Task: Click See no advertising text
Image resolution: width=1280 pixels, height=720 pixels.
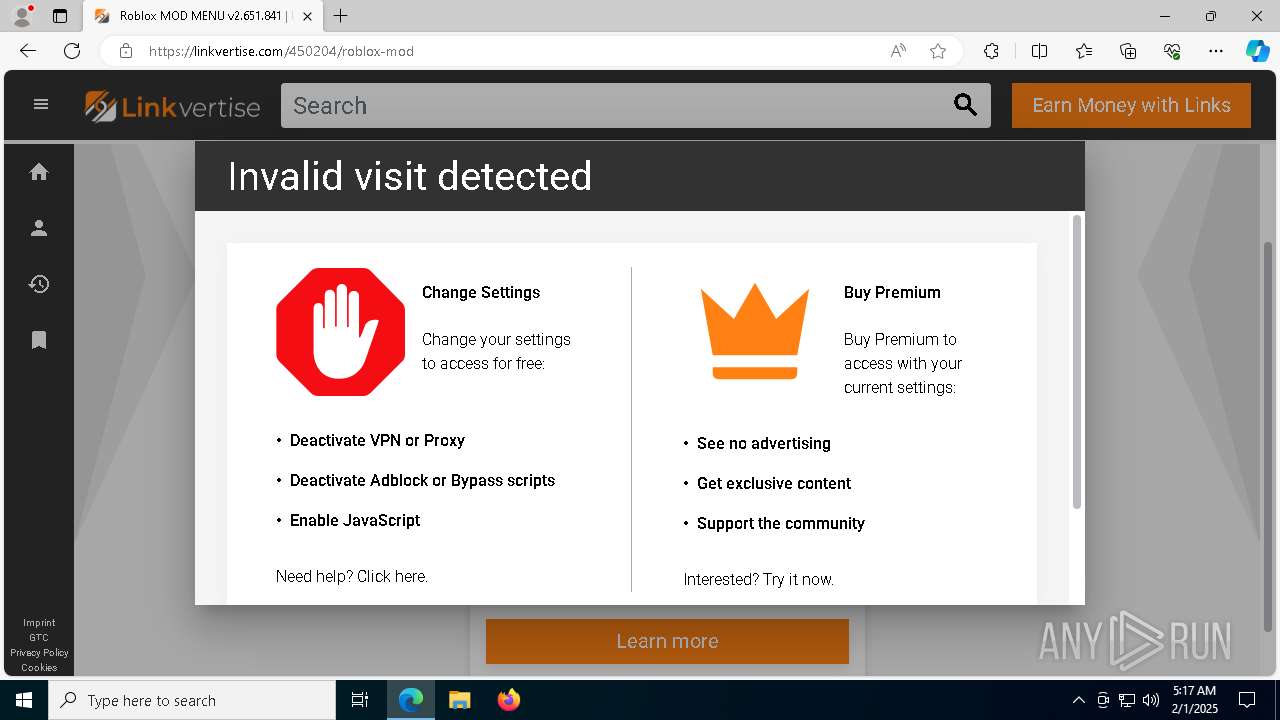Action: (764, 443)
